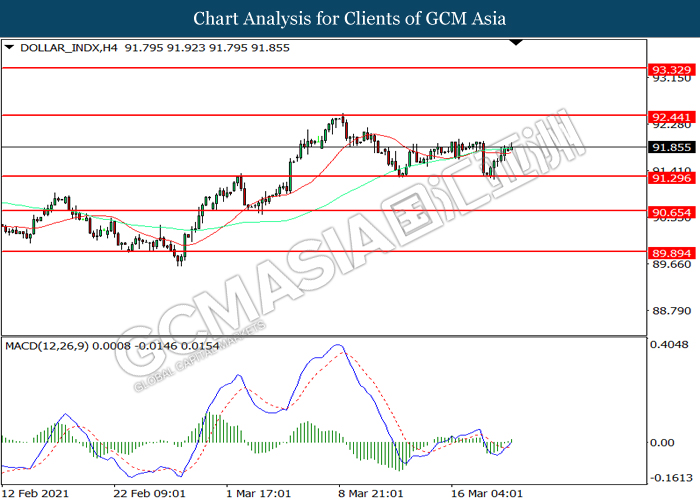Viewport: 700px width, 500px height.
Task: Select the 91.296 support price label
Action: [671, 177]
